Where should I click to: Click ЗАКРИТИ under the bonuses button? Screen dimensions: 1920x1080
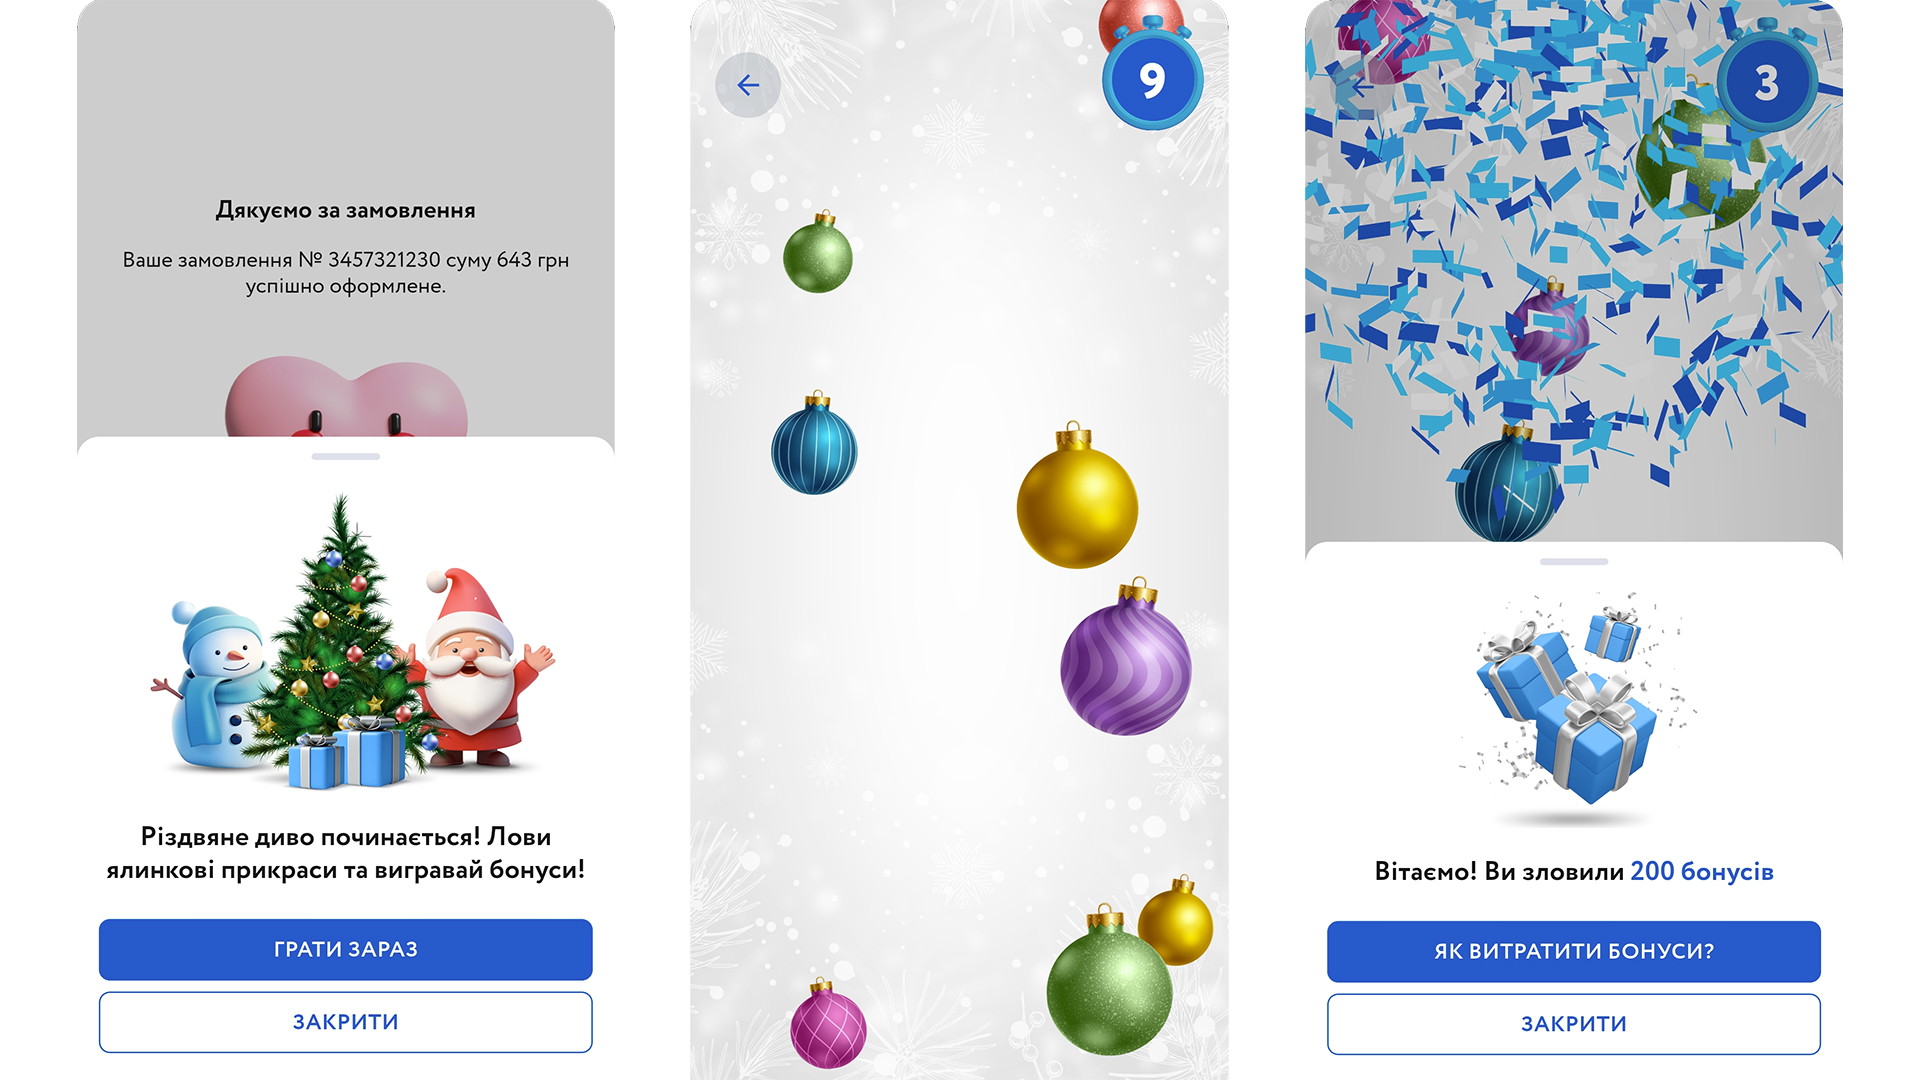(x=1574, y=1024)
